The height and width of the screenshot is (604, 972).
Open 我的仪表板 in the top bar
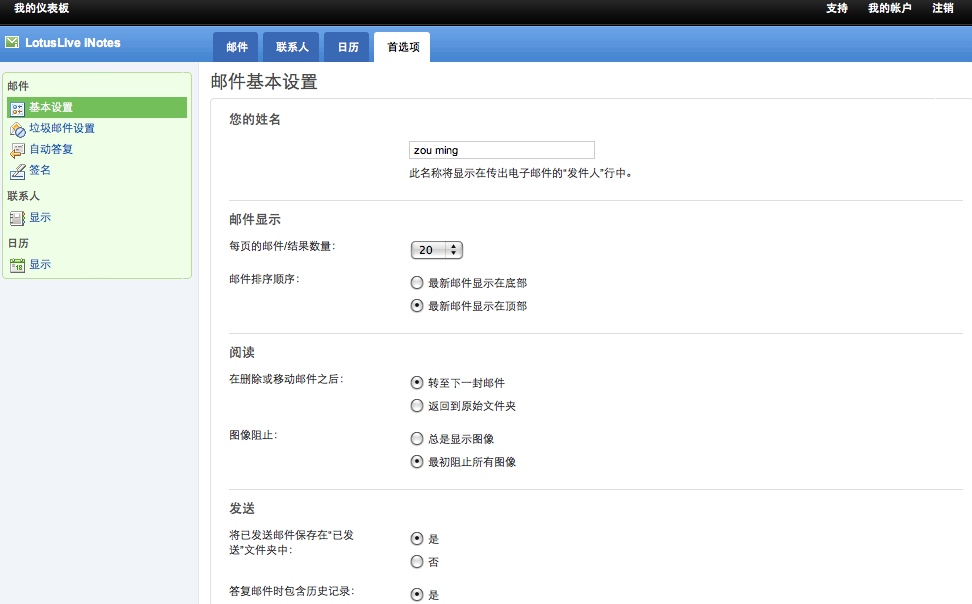click(41, 9)
